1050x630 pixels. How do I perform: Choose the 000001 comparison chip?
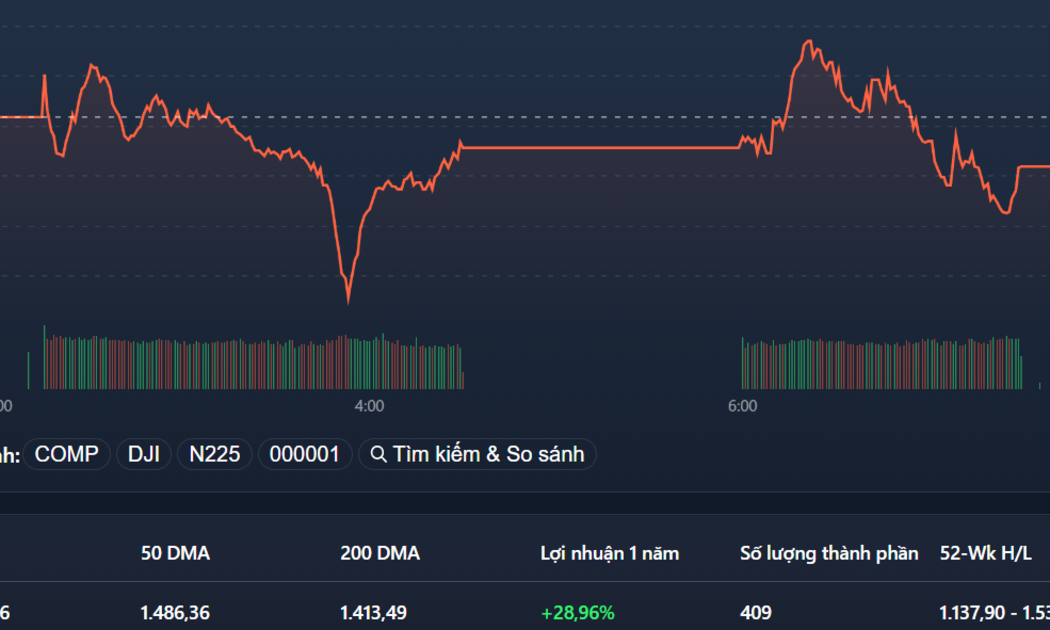304,454
